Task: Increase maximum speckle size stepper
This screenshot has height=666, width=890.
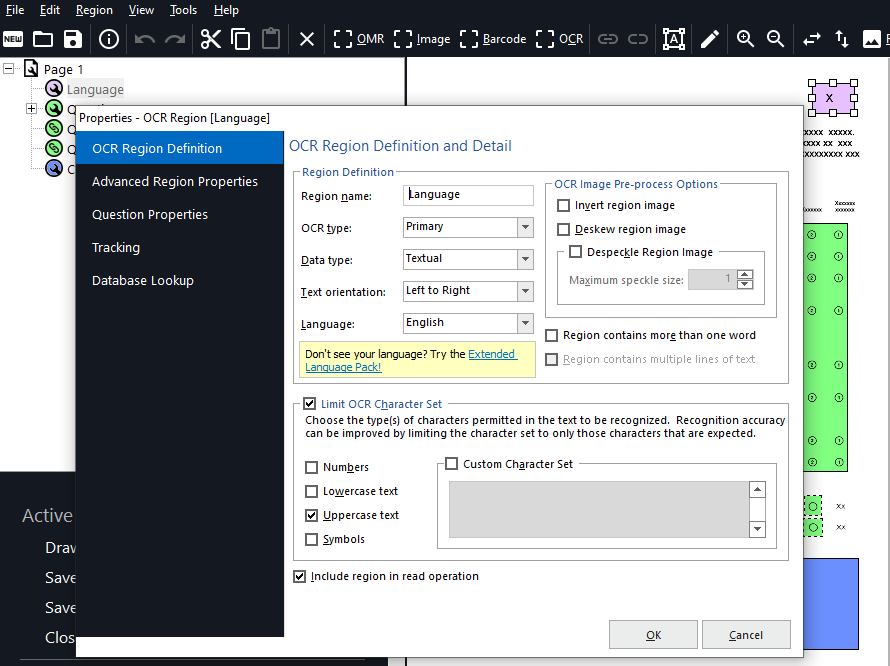Action: pos(745,275)
